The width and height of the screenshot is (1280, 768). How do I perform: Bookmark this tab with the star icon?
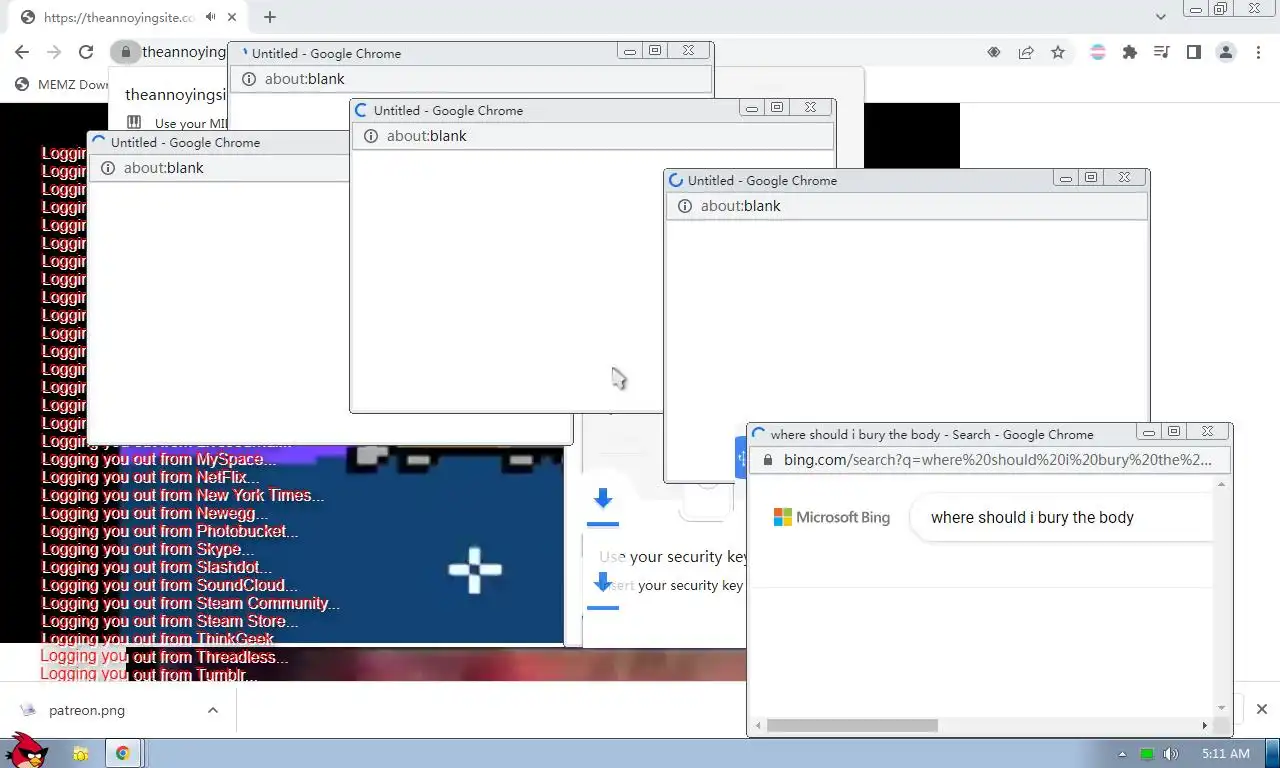click(x=1058, y=52)
